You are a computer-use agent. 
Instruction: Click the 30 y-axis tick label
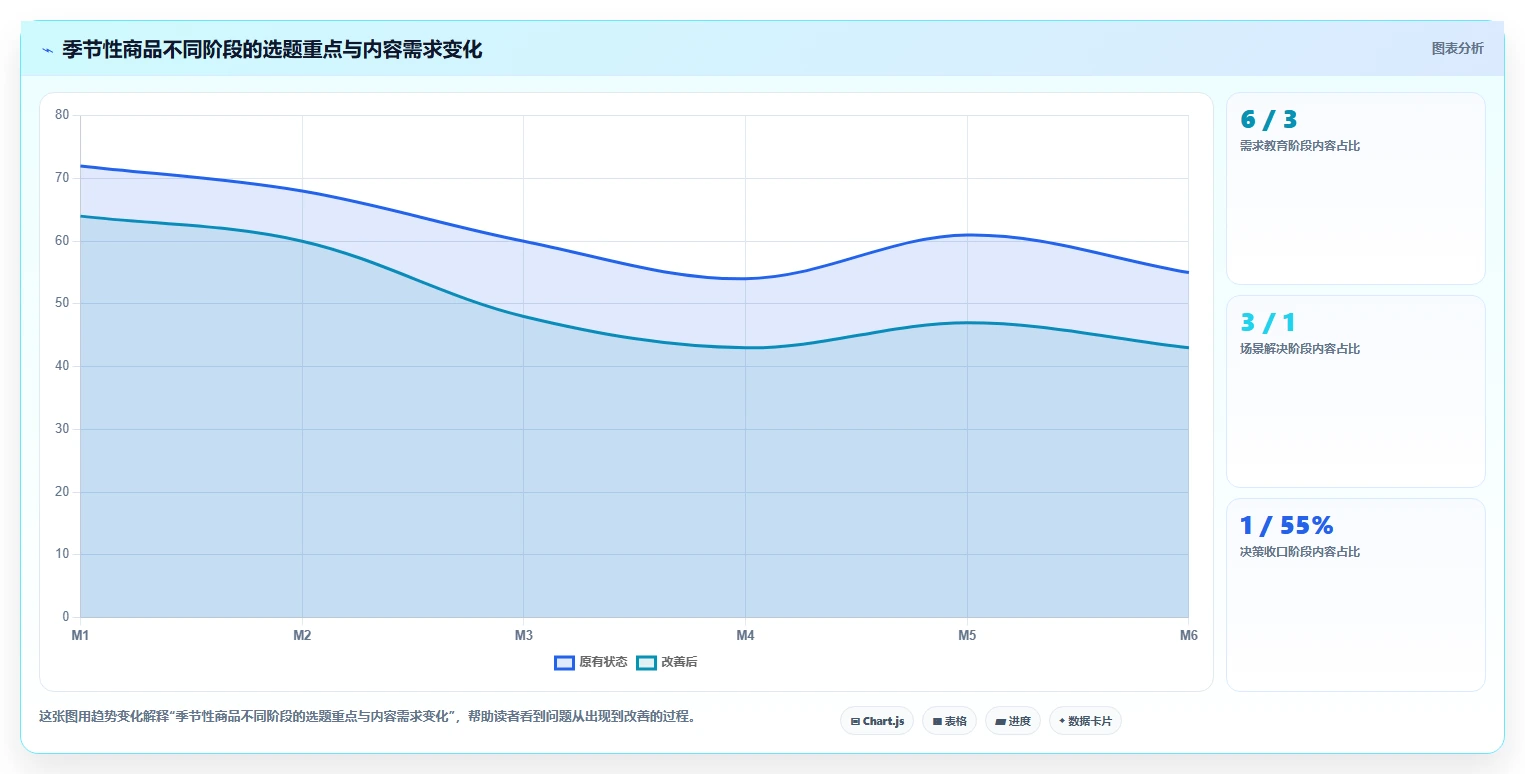62,429
